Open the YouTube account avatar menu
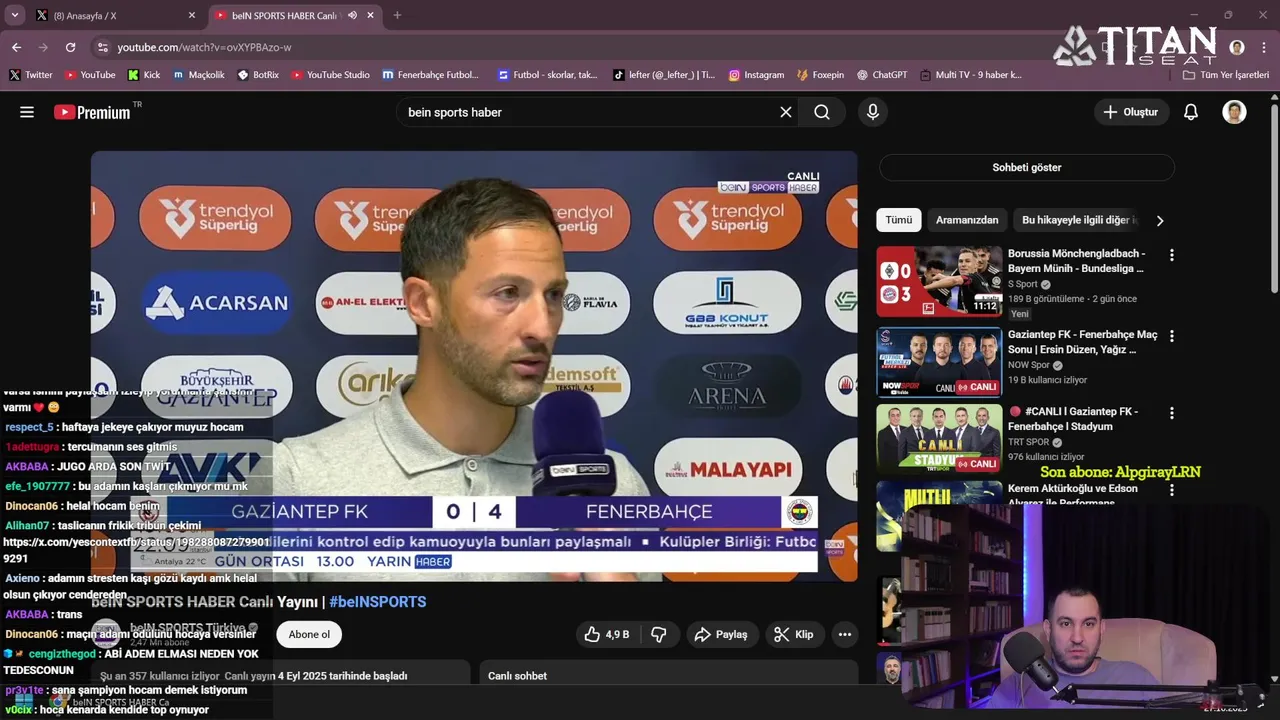Screen dimensions: 1280x720 point(1234,112)
